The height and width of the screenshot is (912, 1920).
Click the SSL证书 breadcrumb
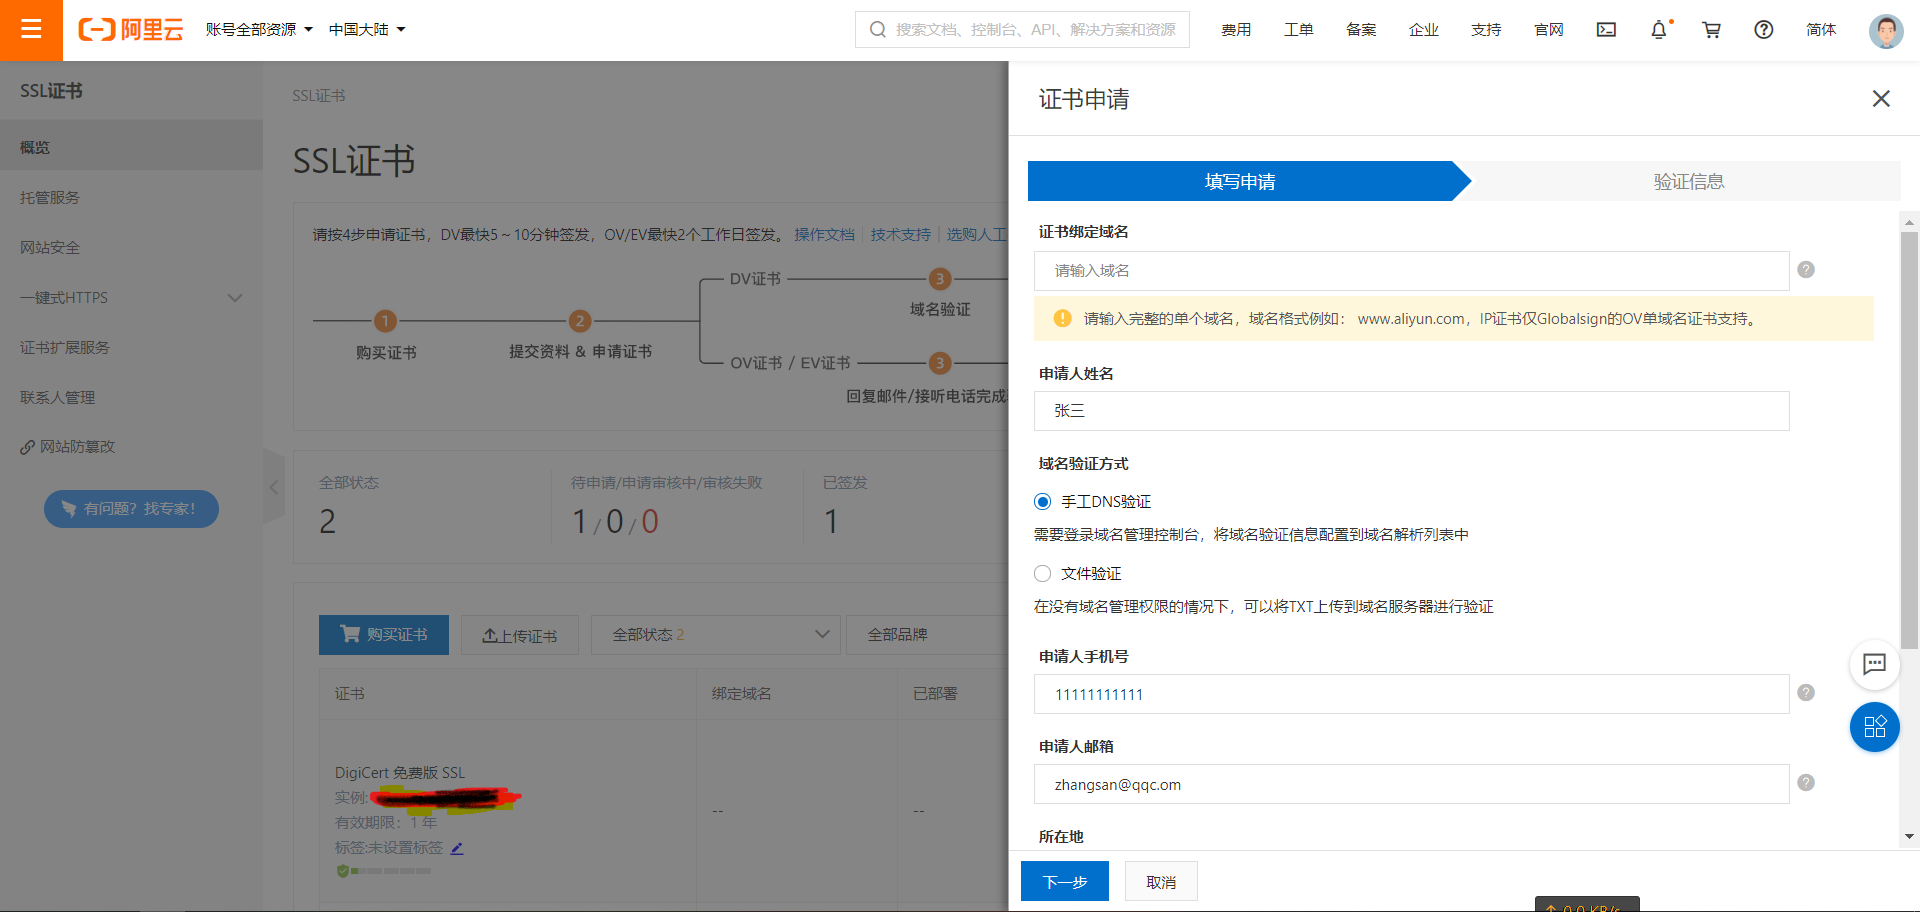pos(319,96)
